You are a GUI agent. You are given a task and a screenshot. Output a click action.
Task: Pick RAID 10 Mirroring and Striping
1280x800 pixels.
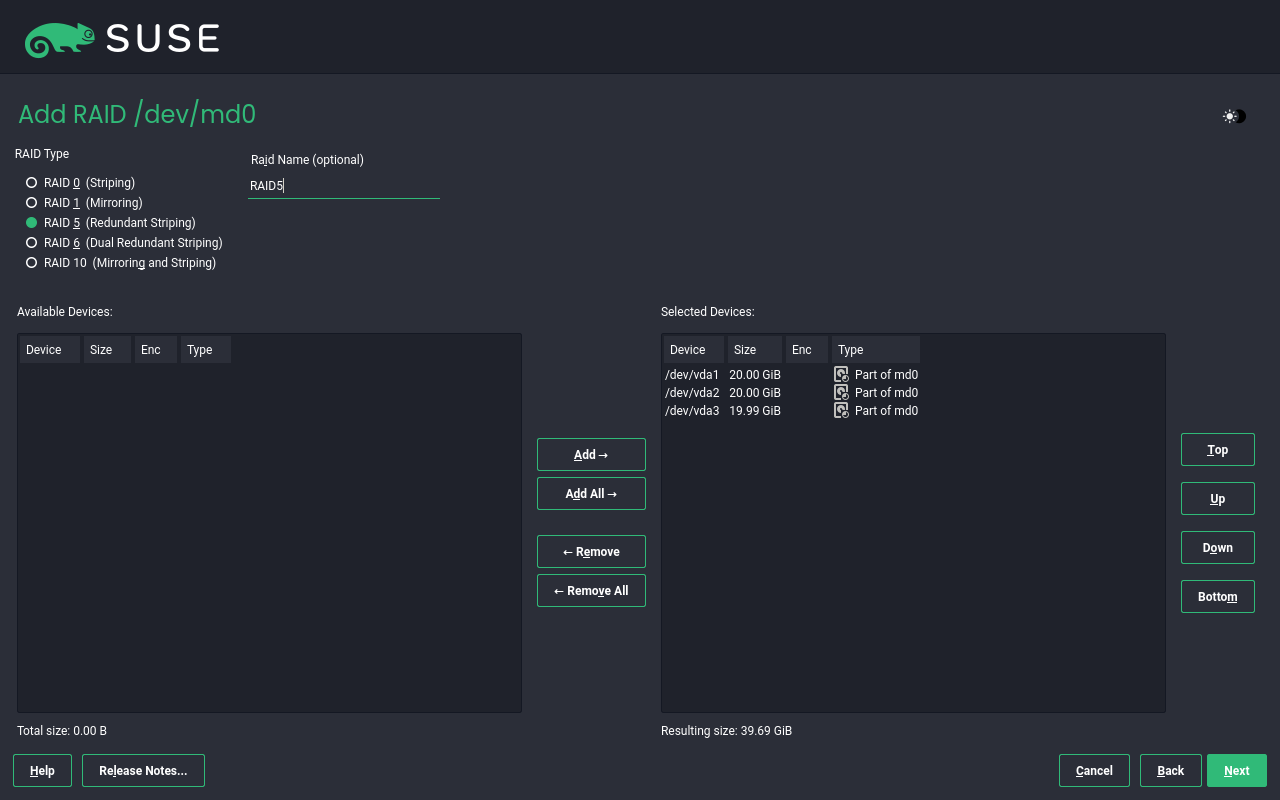(x=32, y=263)
